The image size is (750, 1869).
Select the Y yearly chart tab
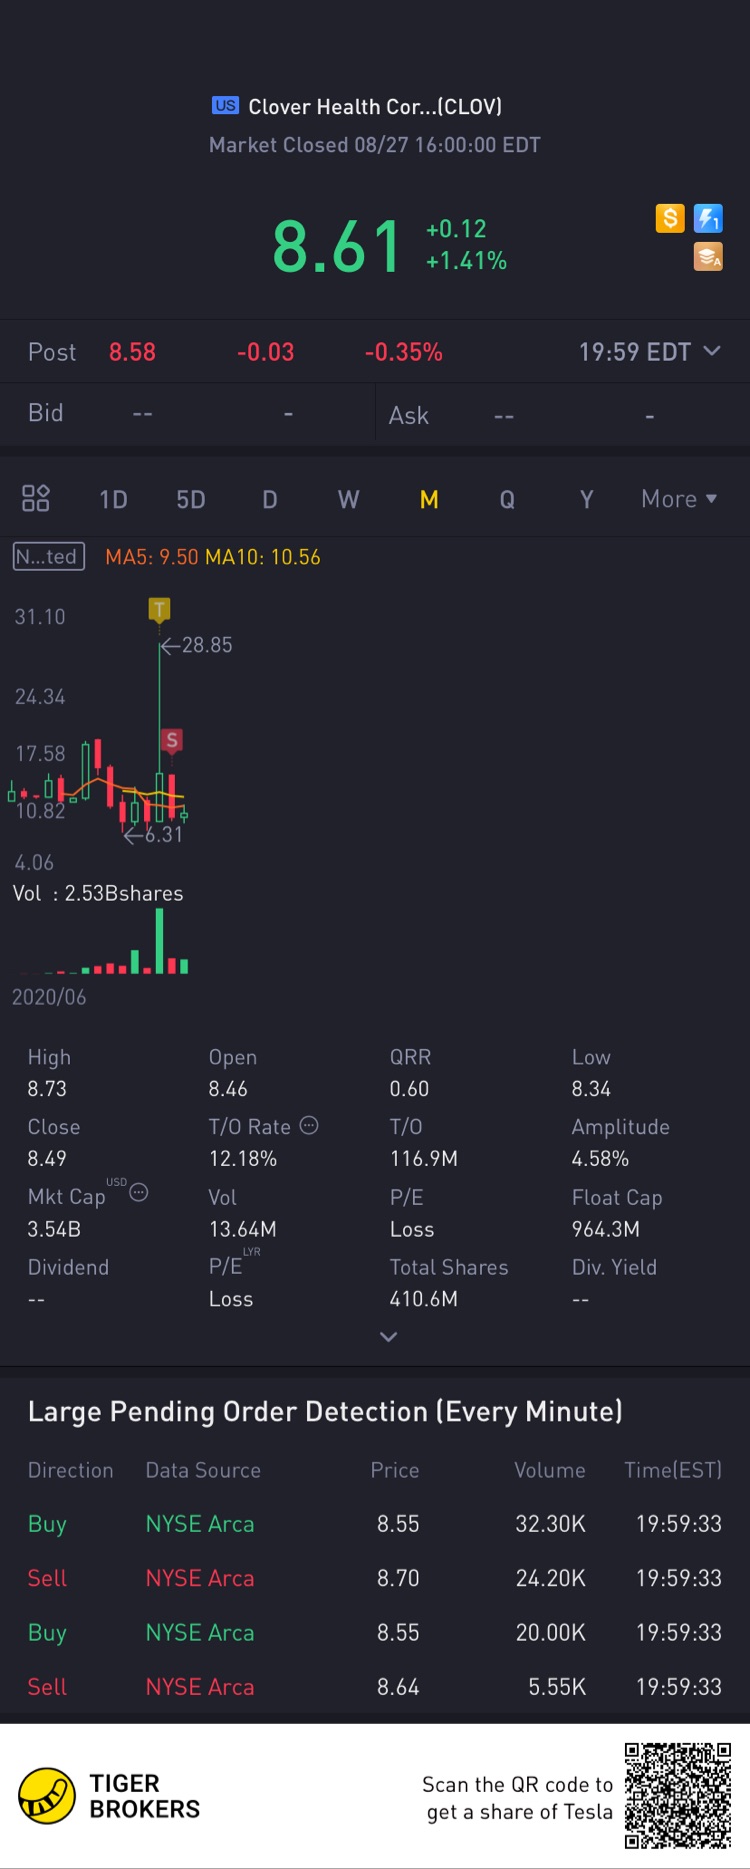[x=587, y=499]
